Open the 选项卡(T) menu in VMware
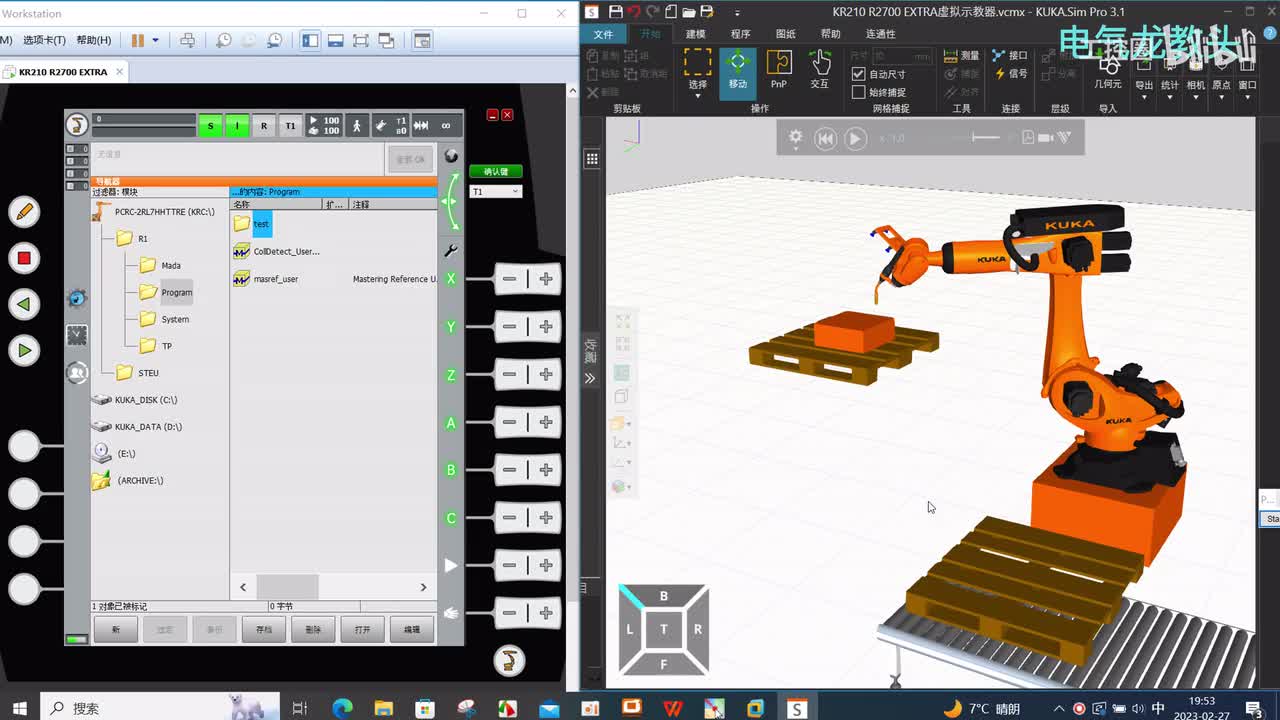 (x=44, y=40)
